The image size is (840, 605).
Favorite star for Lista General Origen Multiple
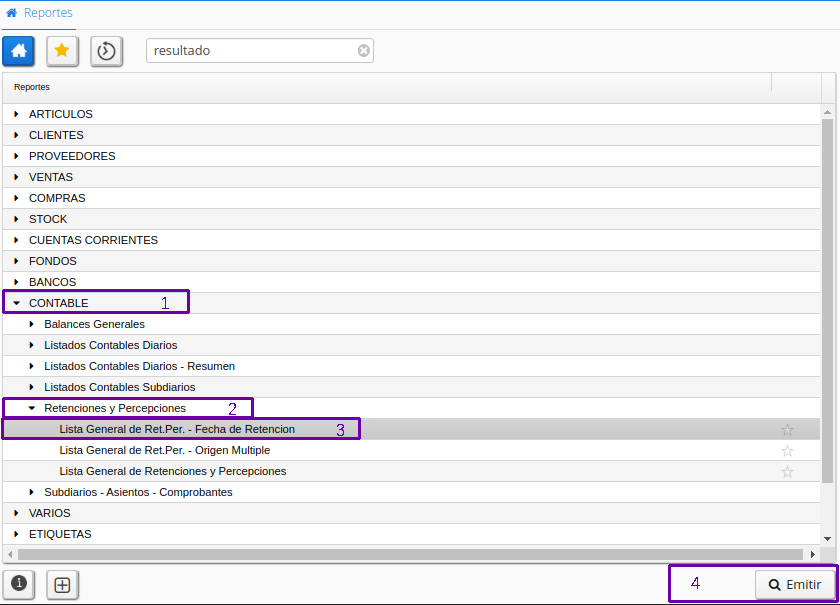[787, 451]
